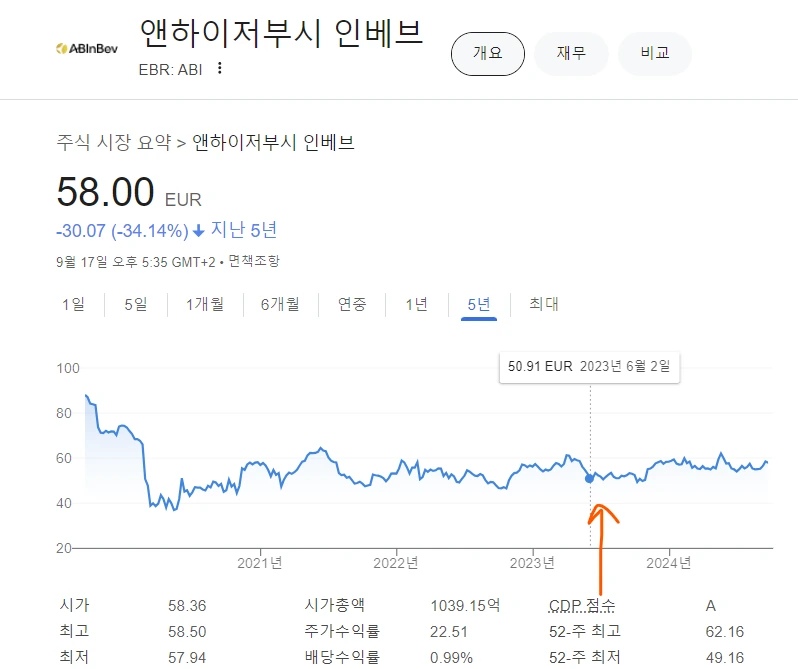Click the 2021년 axis label
Image resolution: width=798 pixels, height=669 pixels.
pos(260,563)
